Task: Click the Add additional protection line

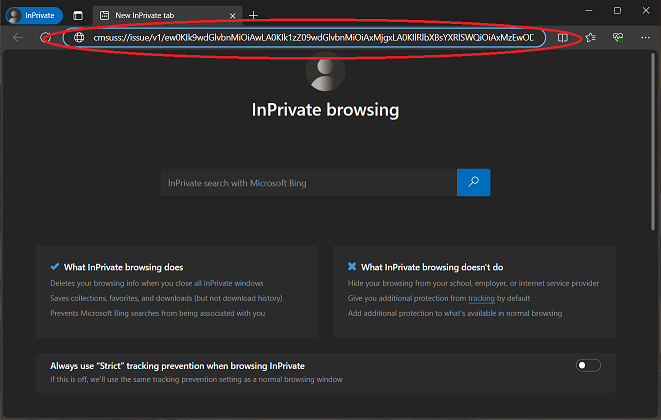Action: click(x=455, y=313)
